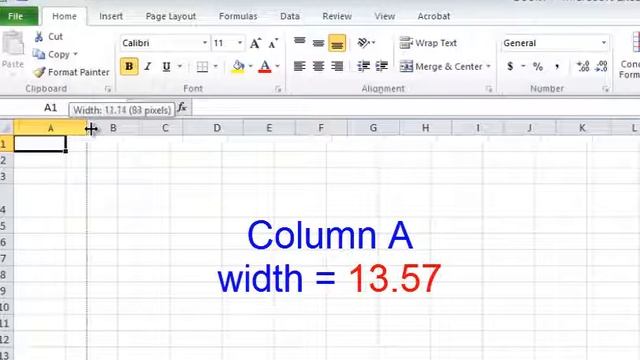Screen dimensions: 640x360
Task: Switch to the Insert tab
Action: click(x=111, y=16)
